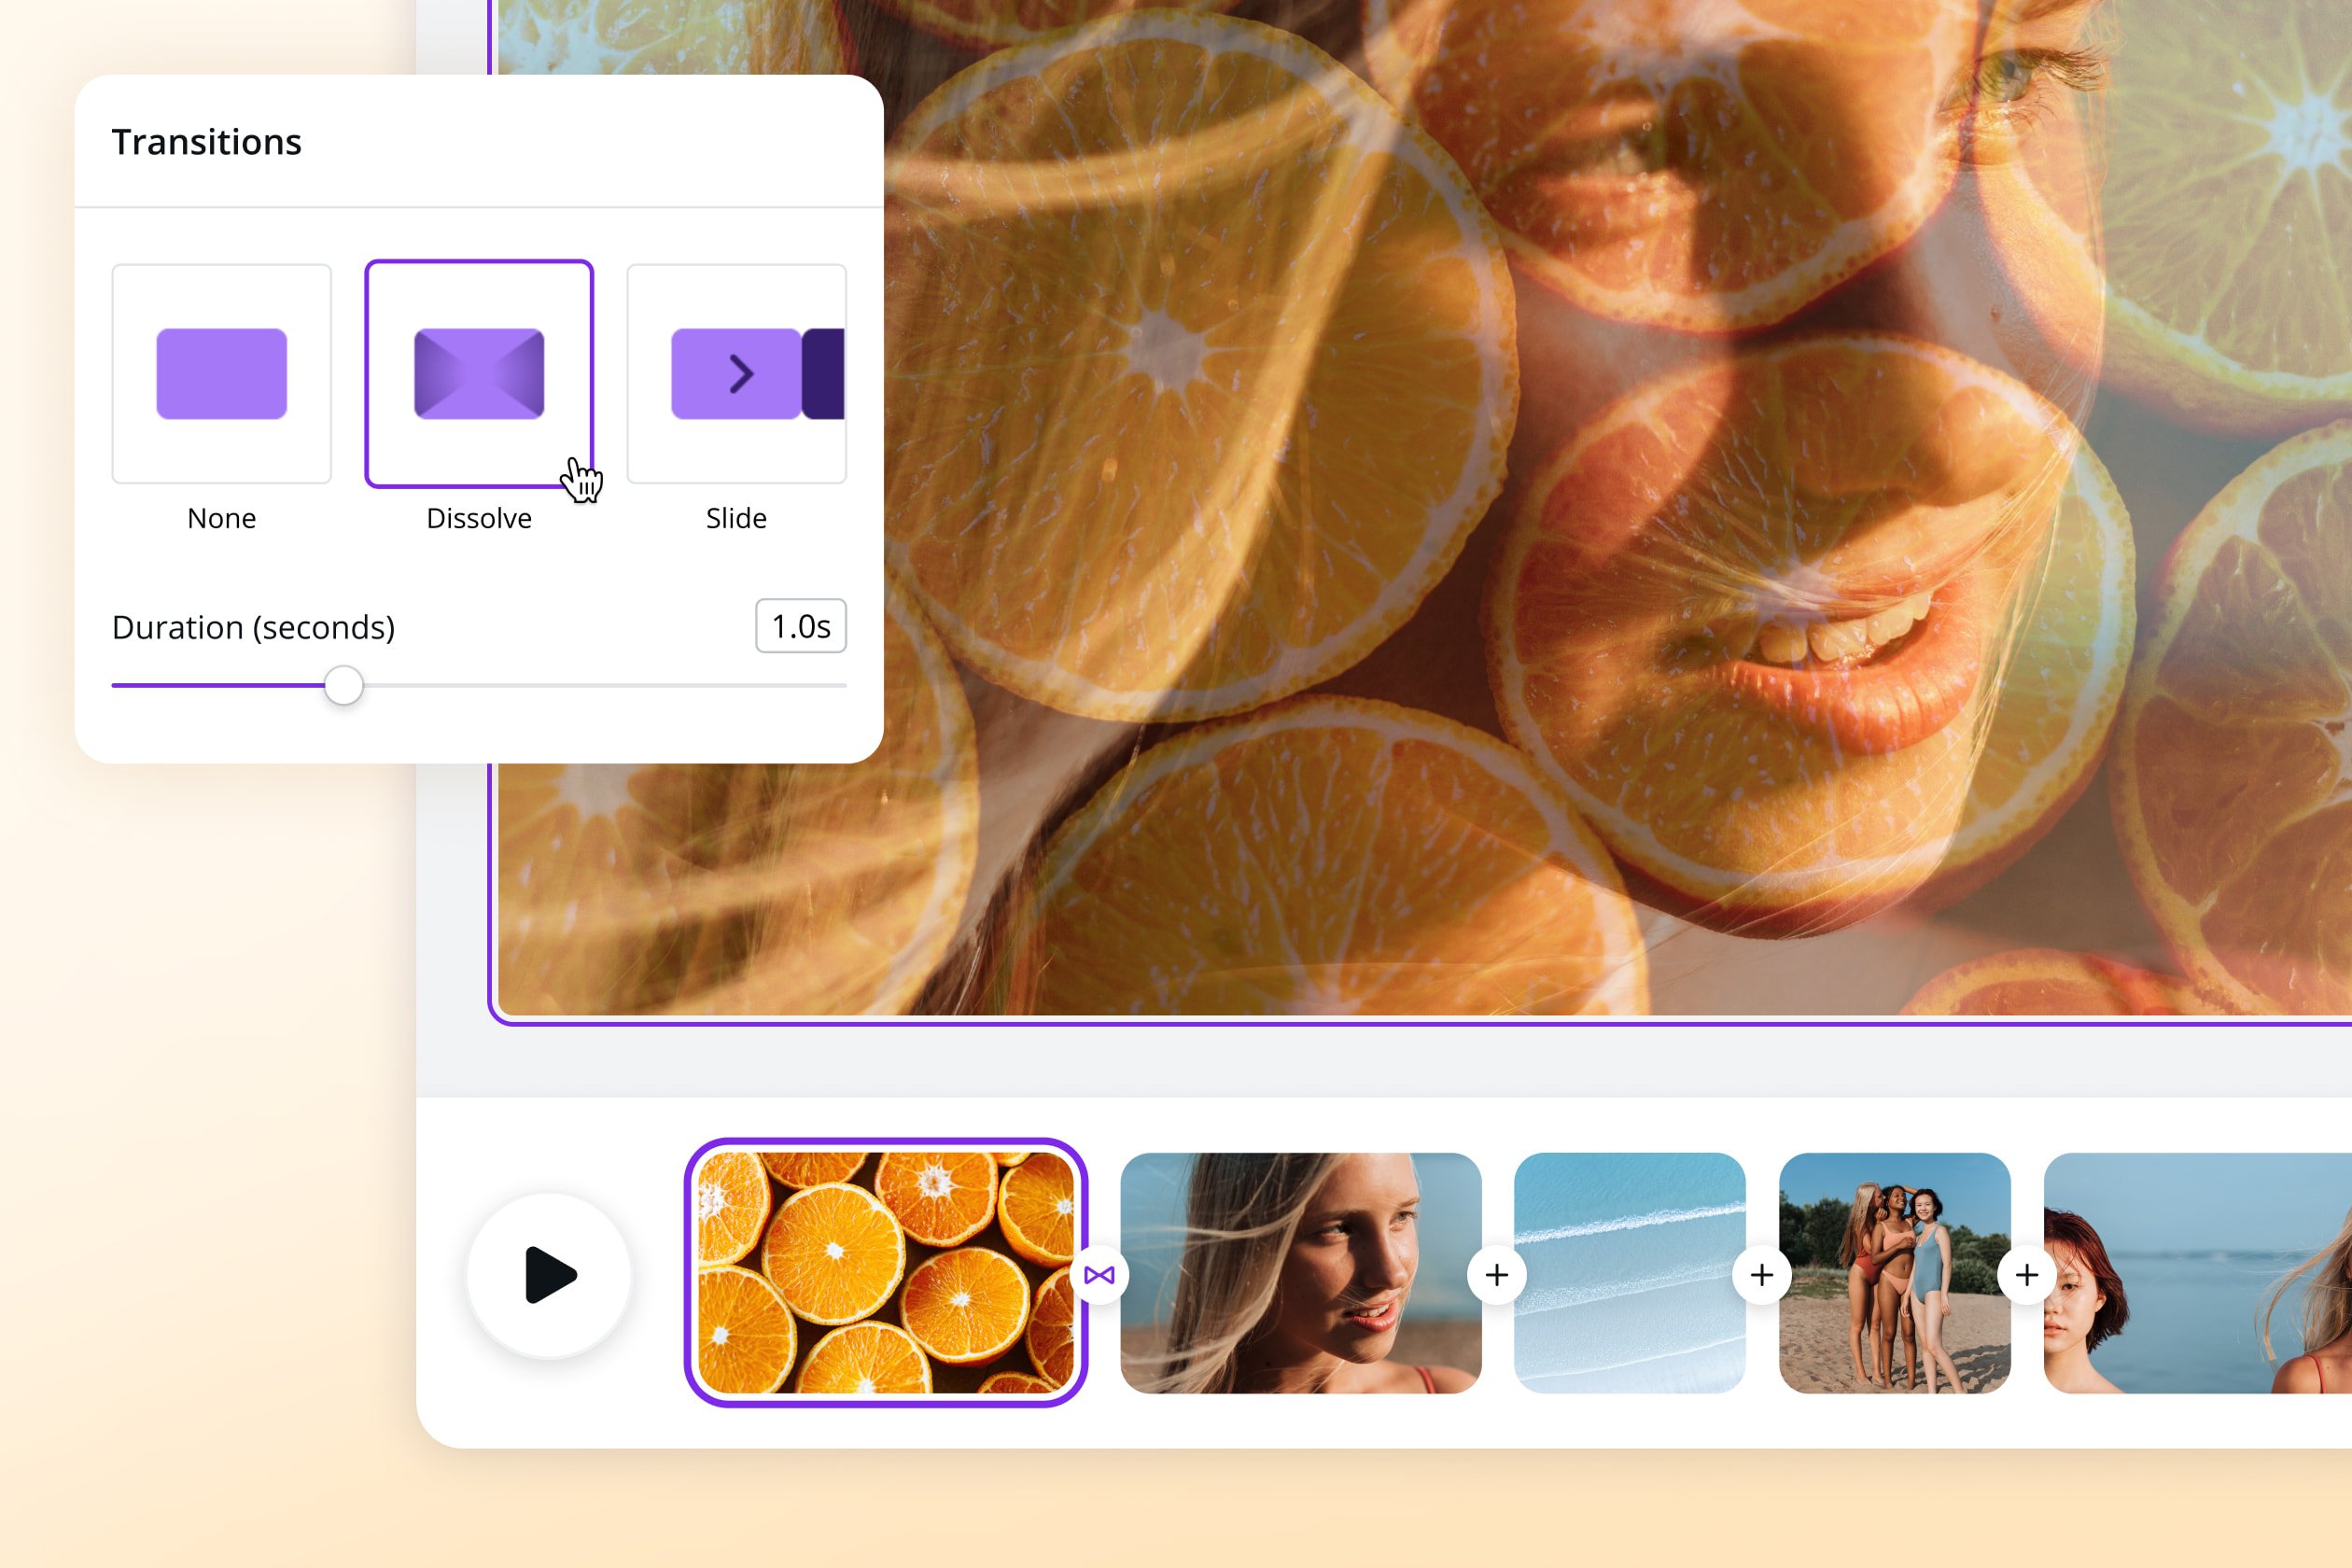Click the 1.0s duration input field
The width and height of the screenshot is (2352, 1568).
click(x=801, y=626)
